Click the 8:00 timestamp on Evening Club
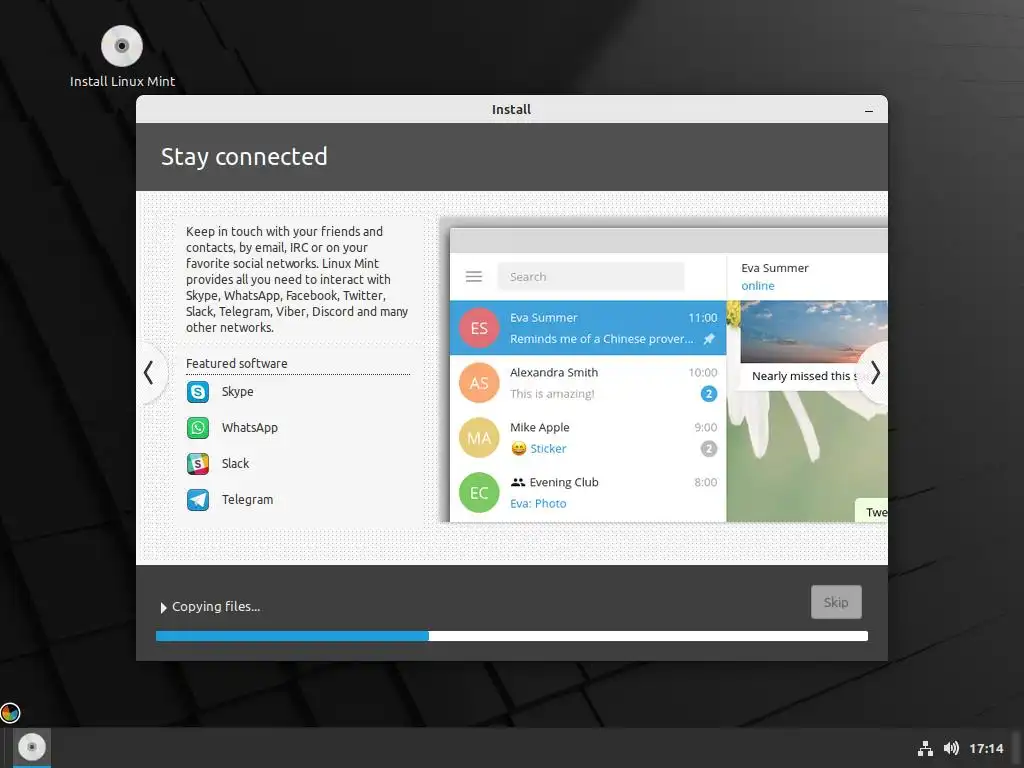 pyautogui.click(x=705, y=483)
